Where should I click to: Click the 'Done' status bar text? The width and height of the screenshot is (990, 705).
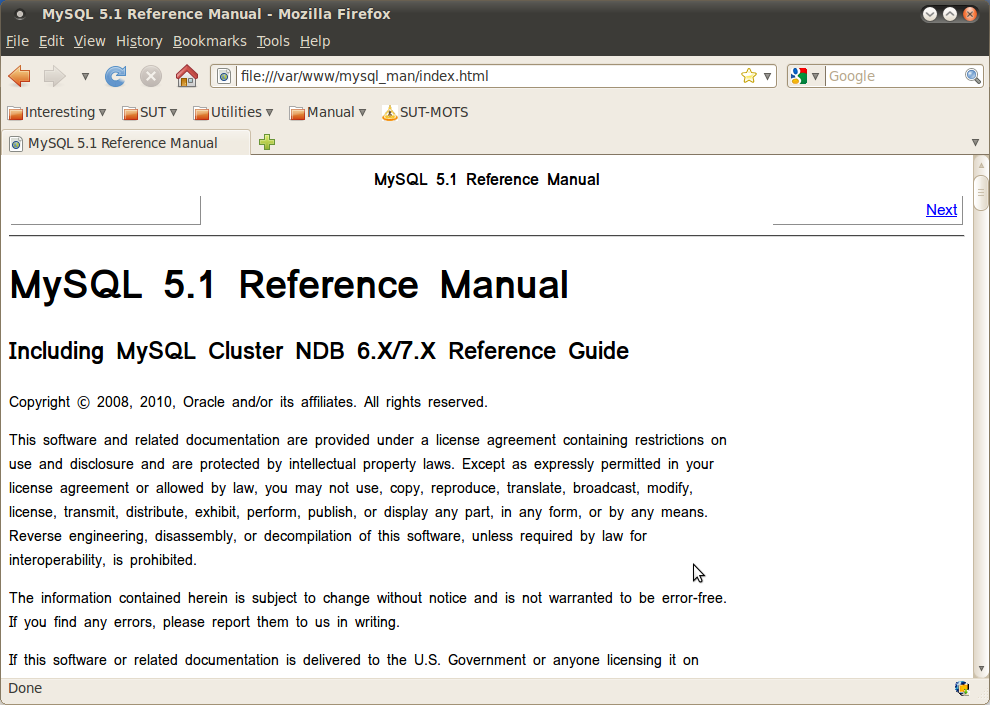[x=25, y=689]
